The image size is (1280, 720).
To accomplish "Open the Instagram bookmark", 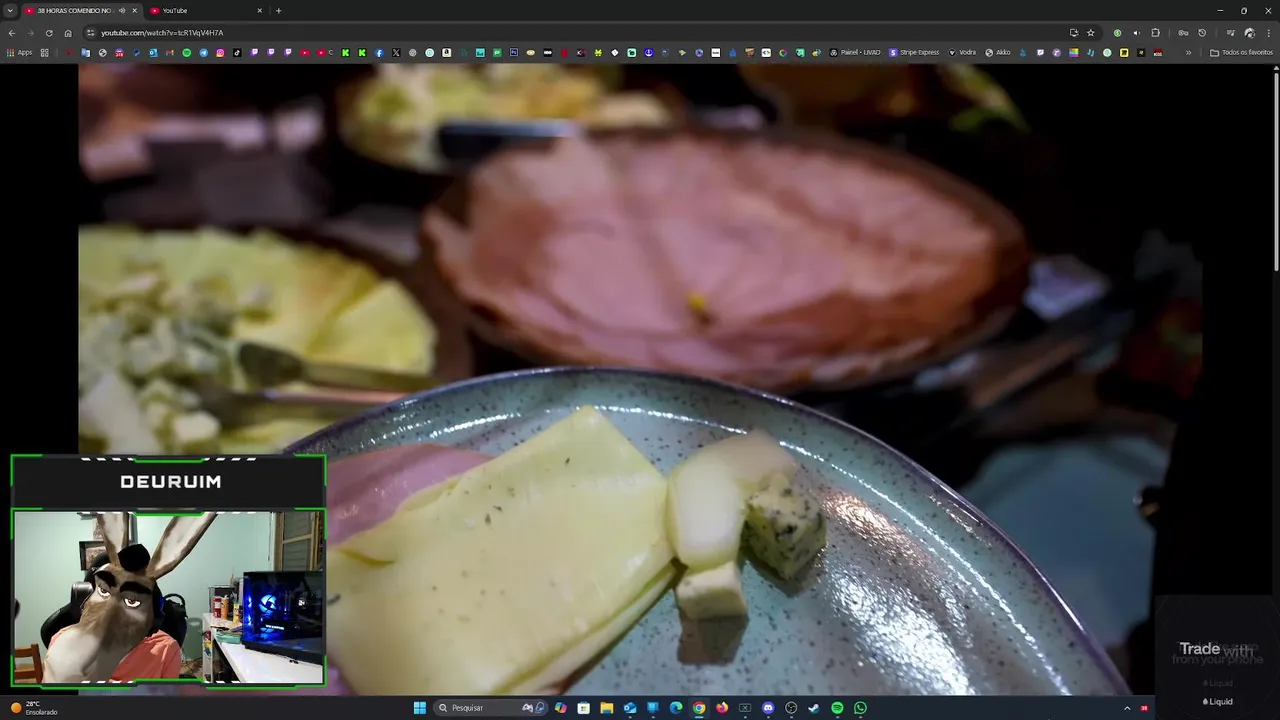I will 220,52.
